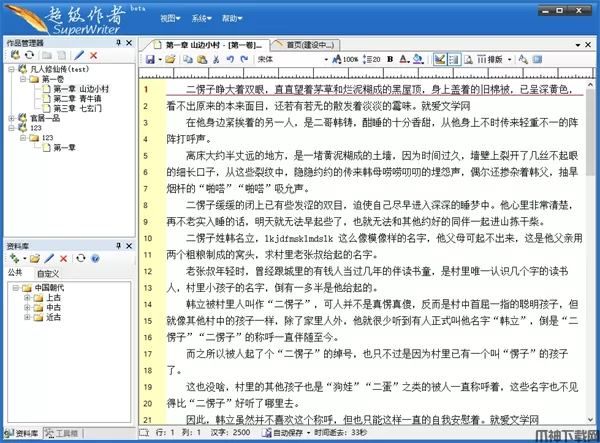This screenshot has height=443, width=600.
Task: Expand the 中古 folder node
Action: click(x=27, y=307)
